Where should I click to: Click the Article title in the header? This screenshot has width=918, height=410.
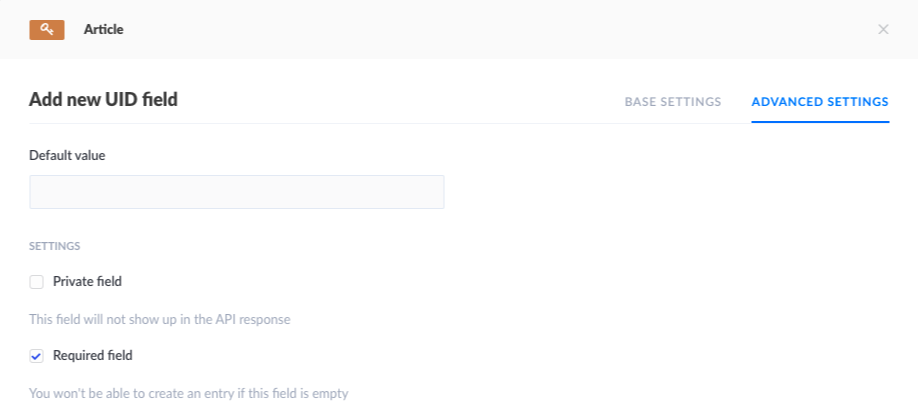tap(104, 30)
